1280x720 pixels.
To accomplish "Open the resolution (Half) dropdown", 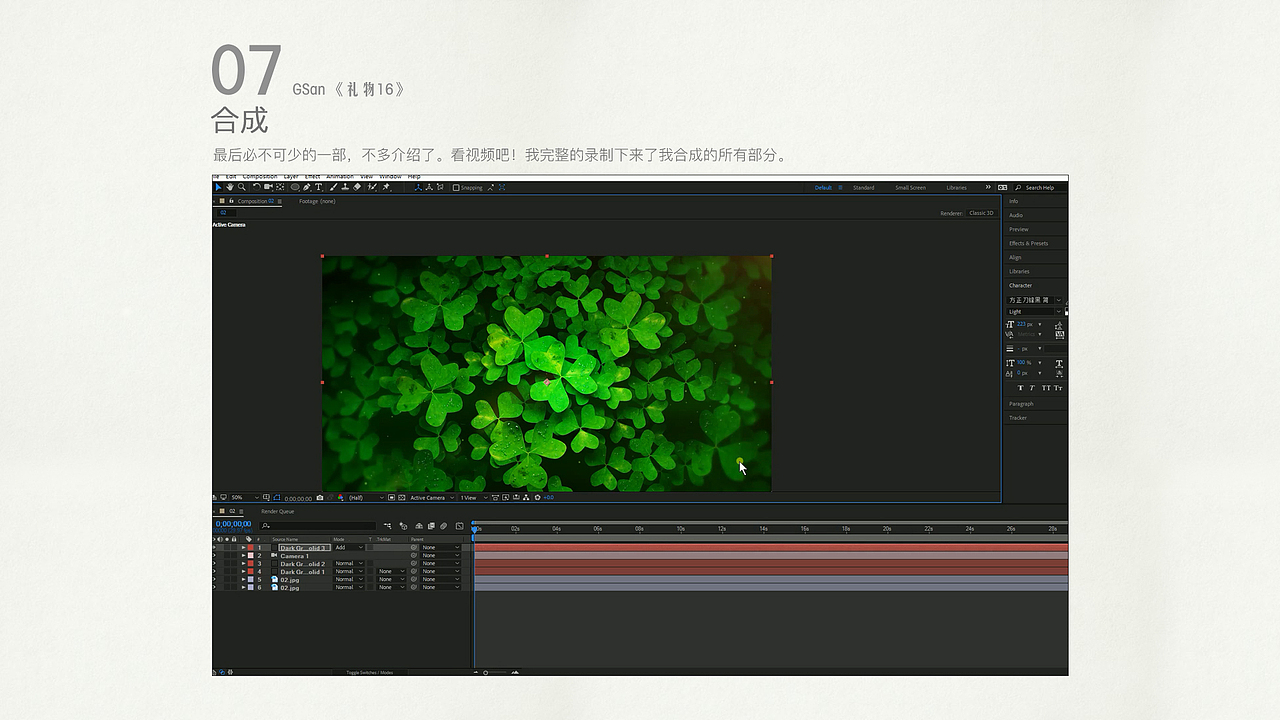I will point(365,497).
